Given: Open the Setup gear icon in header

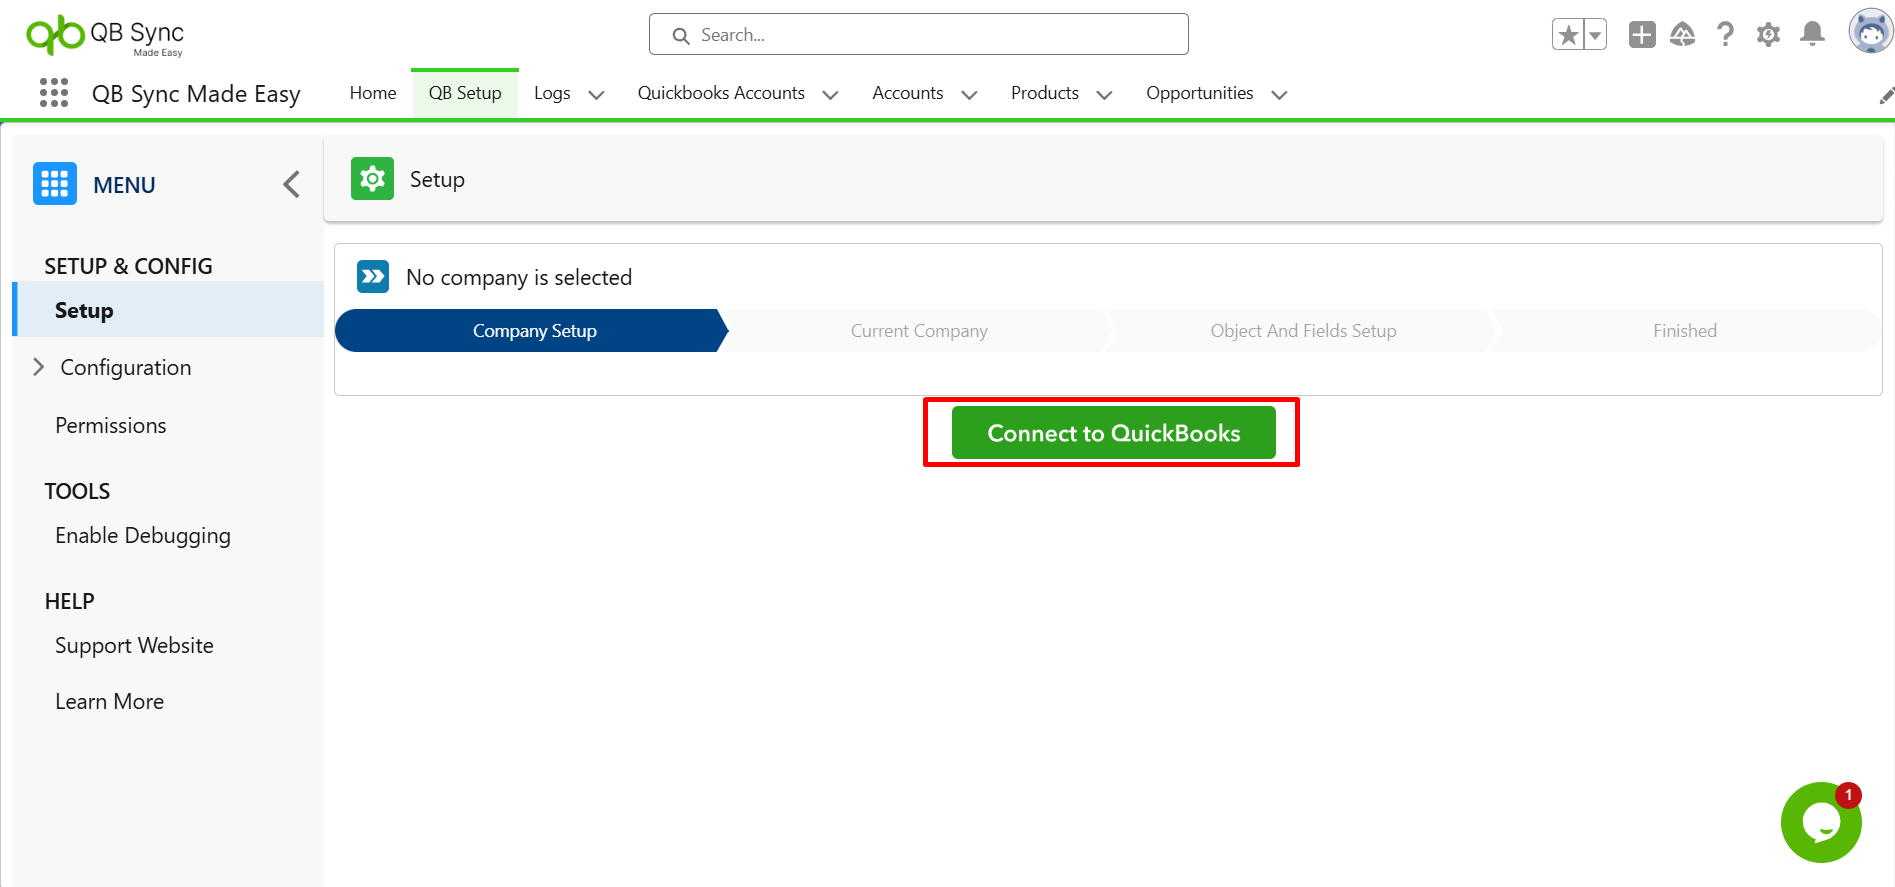Looking at the screenshot, I should click(x=1768, y=35).
